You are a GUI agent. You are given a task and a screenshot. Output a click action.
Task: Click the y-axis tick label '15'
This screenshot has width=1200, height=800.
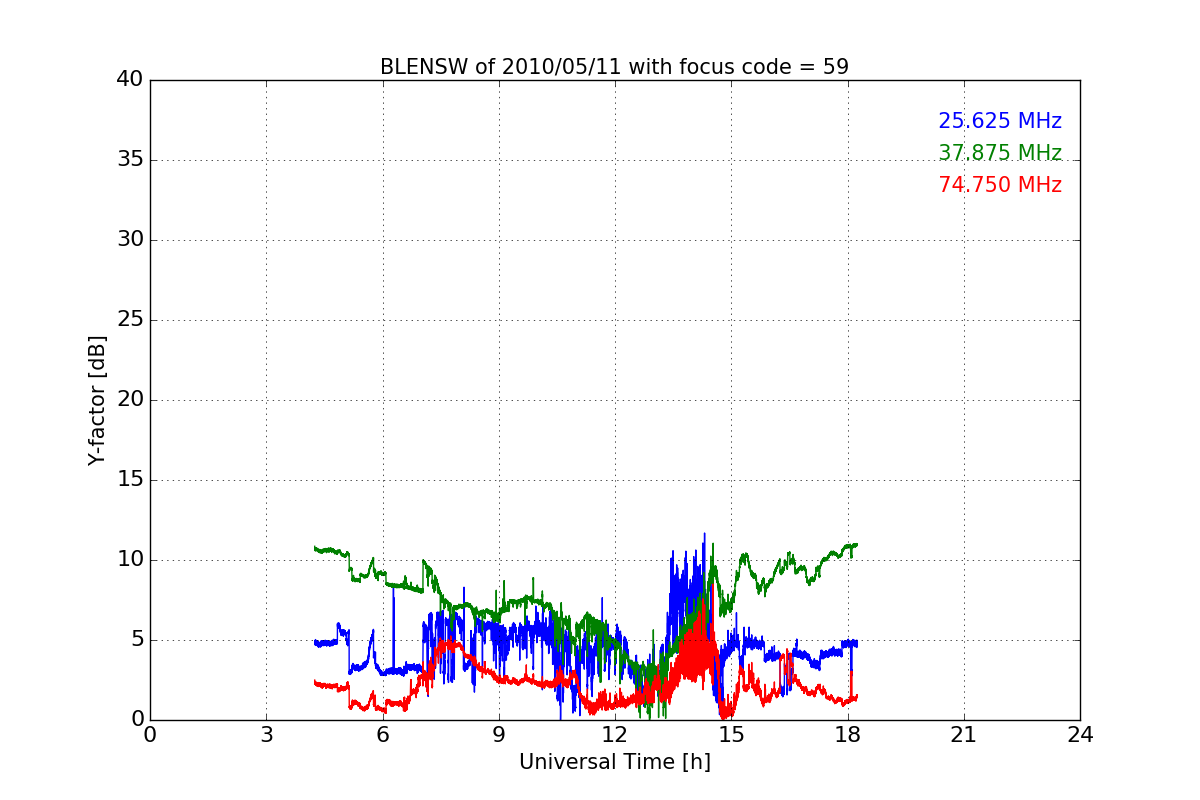pos(130,480)
